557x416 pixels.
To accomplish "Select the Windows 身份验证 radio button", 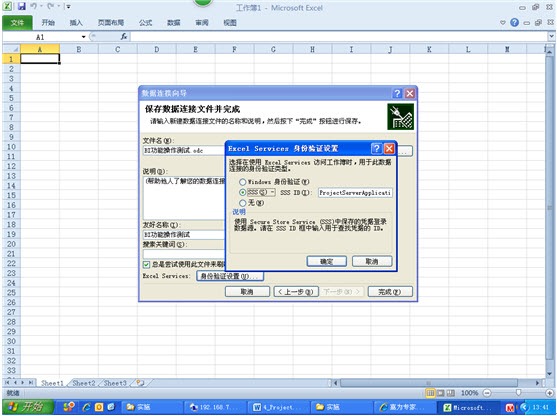I will (x=243, y=182).
